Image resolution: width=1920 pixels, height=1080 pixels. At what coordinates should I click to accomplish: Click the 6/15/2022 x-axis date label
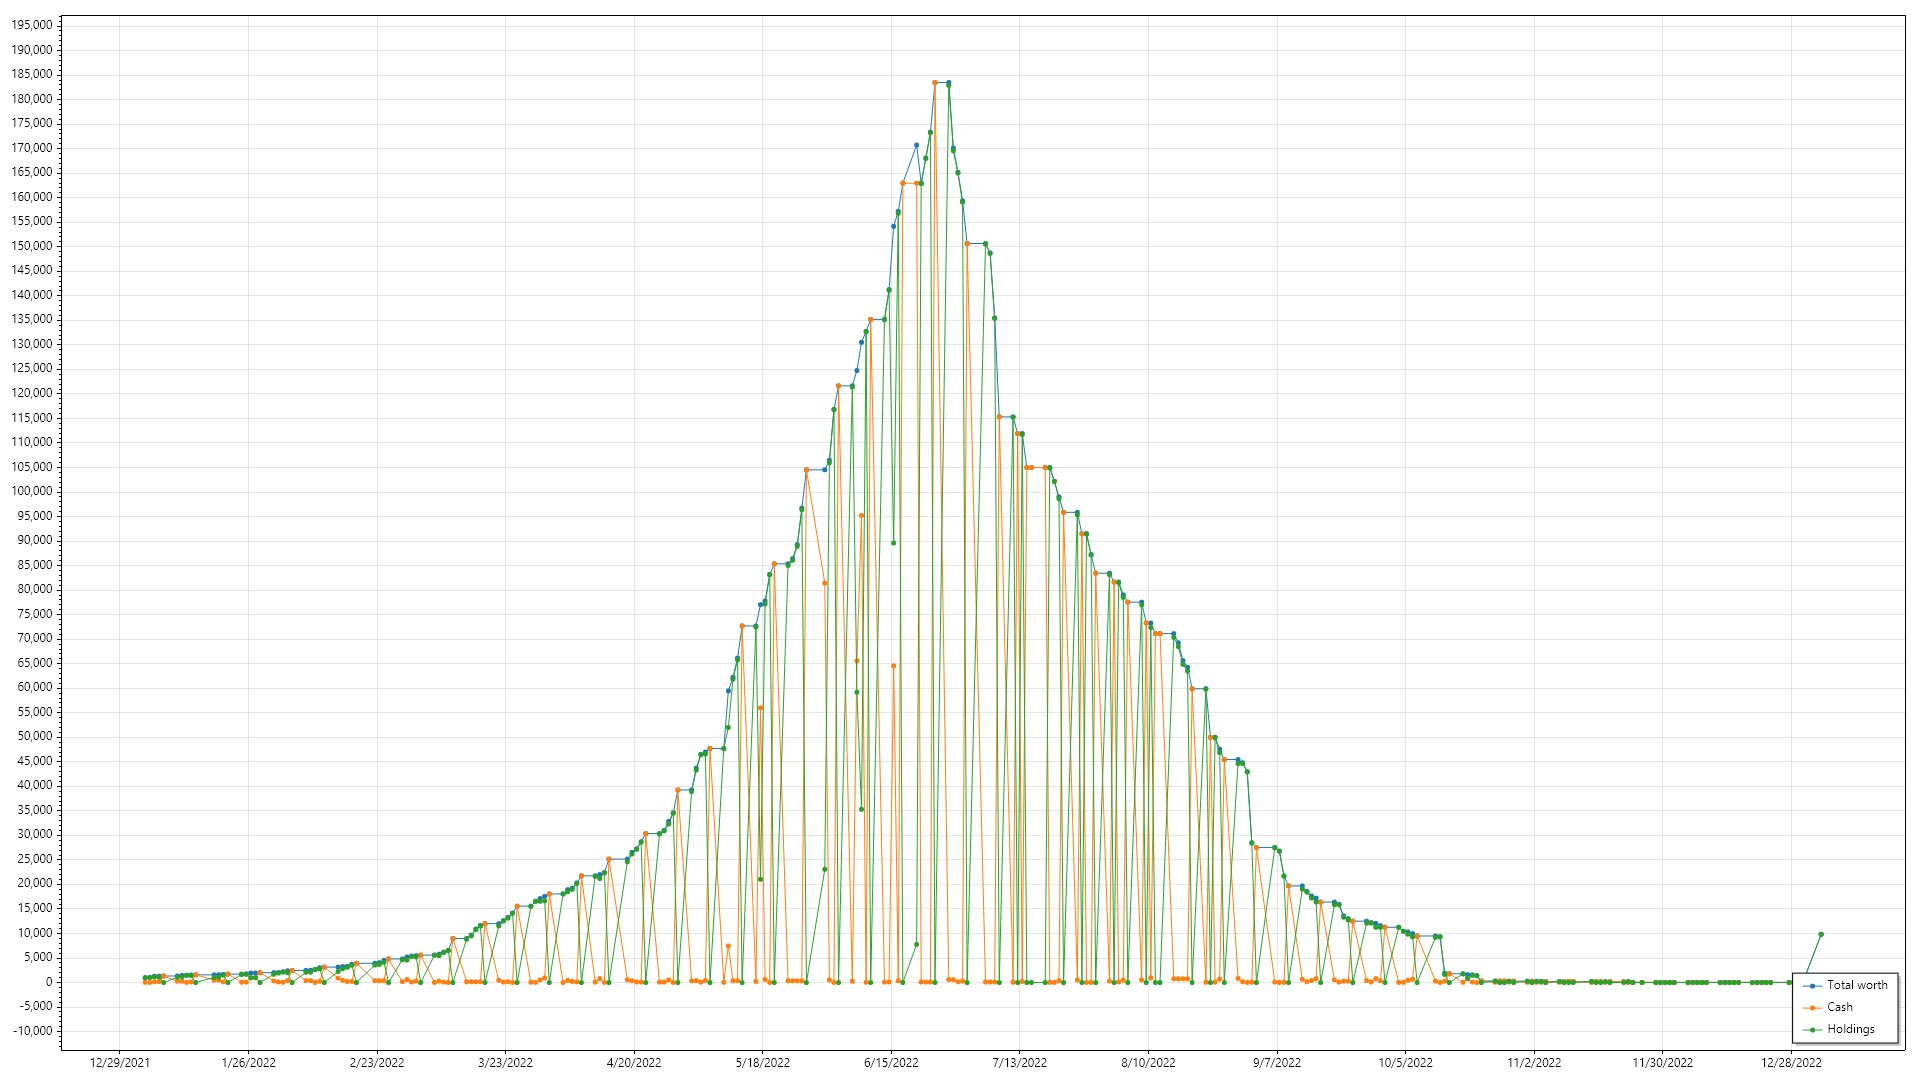click(x=891, y=1063)
